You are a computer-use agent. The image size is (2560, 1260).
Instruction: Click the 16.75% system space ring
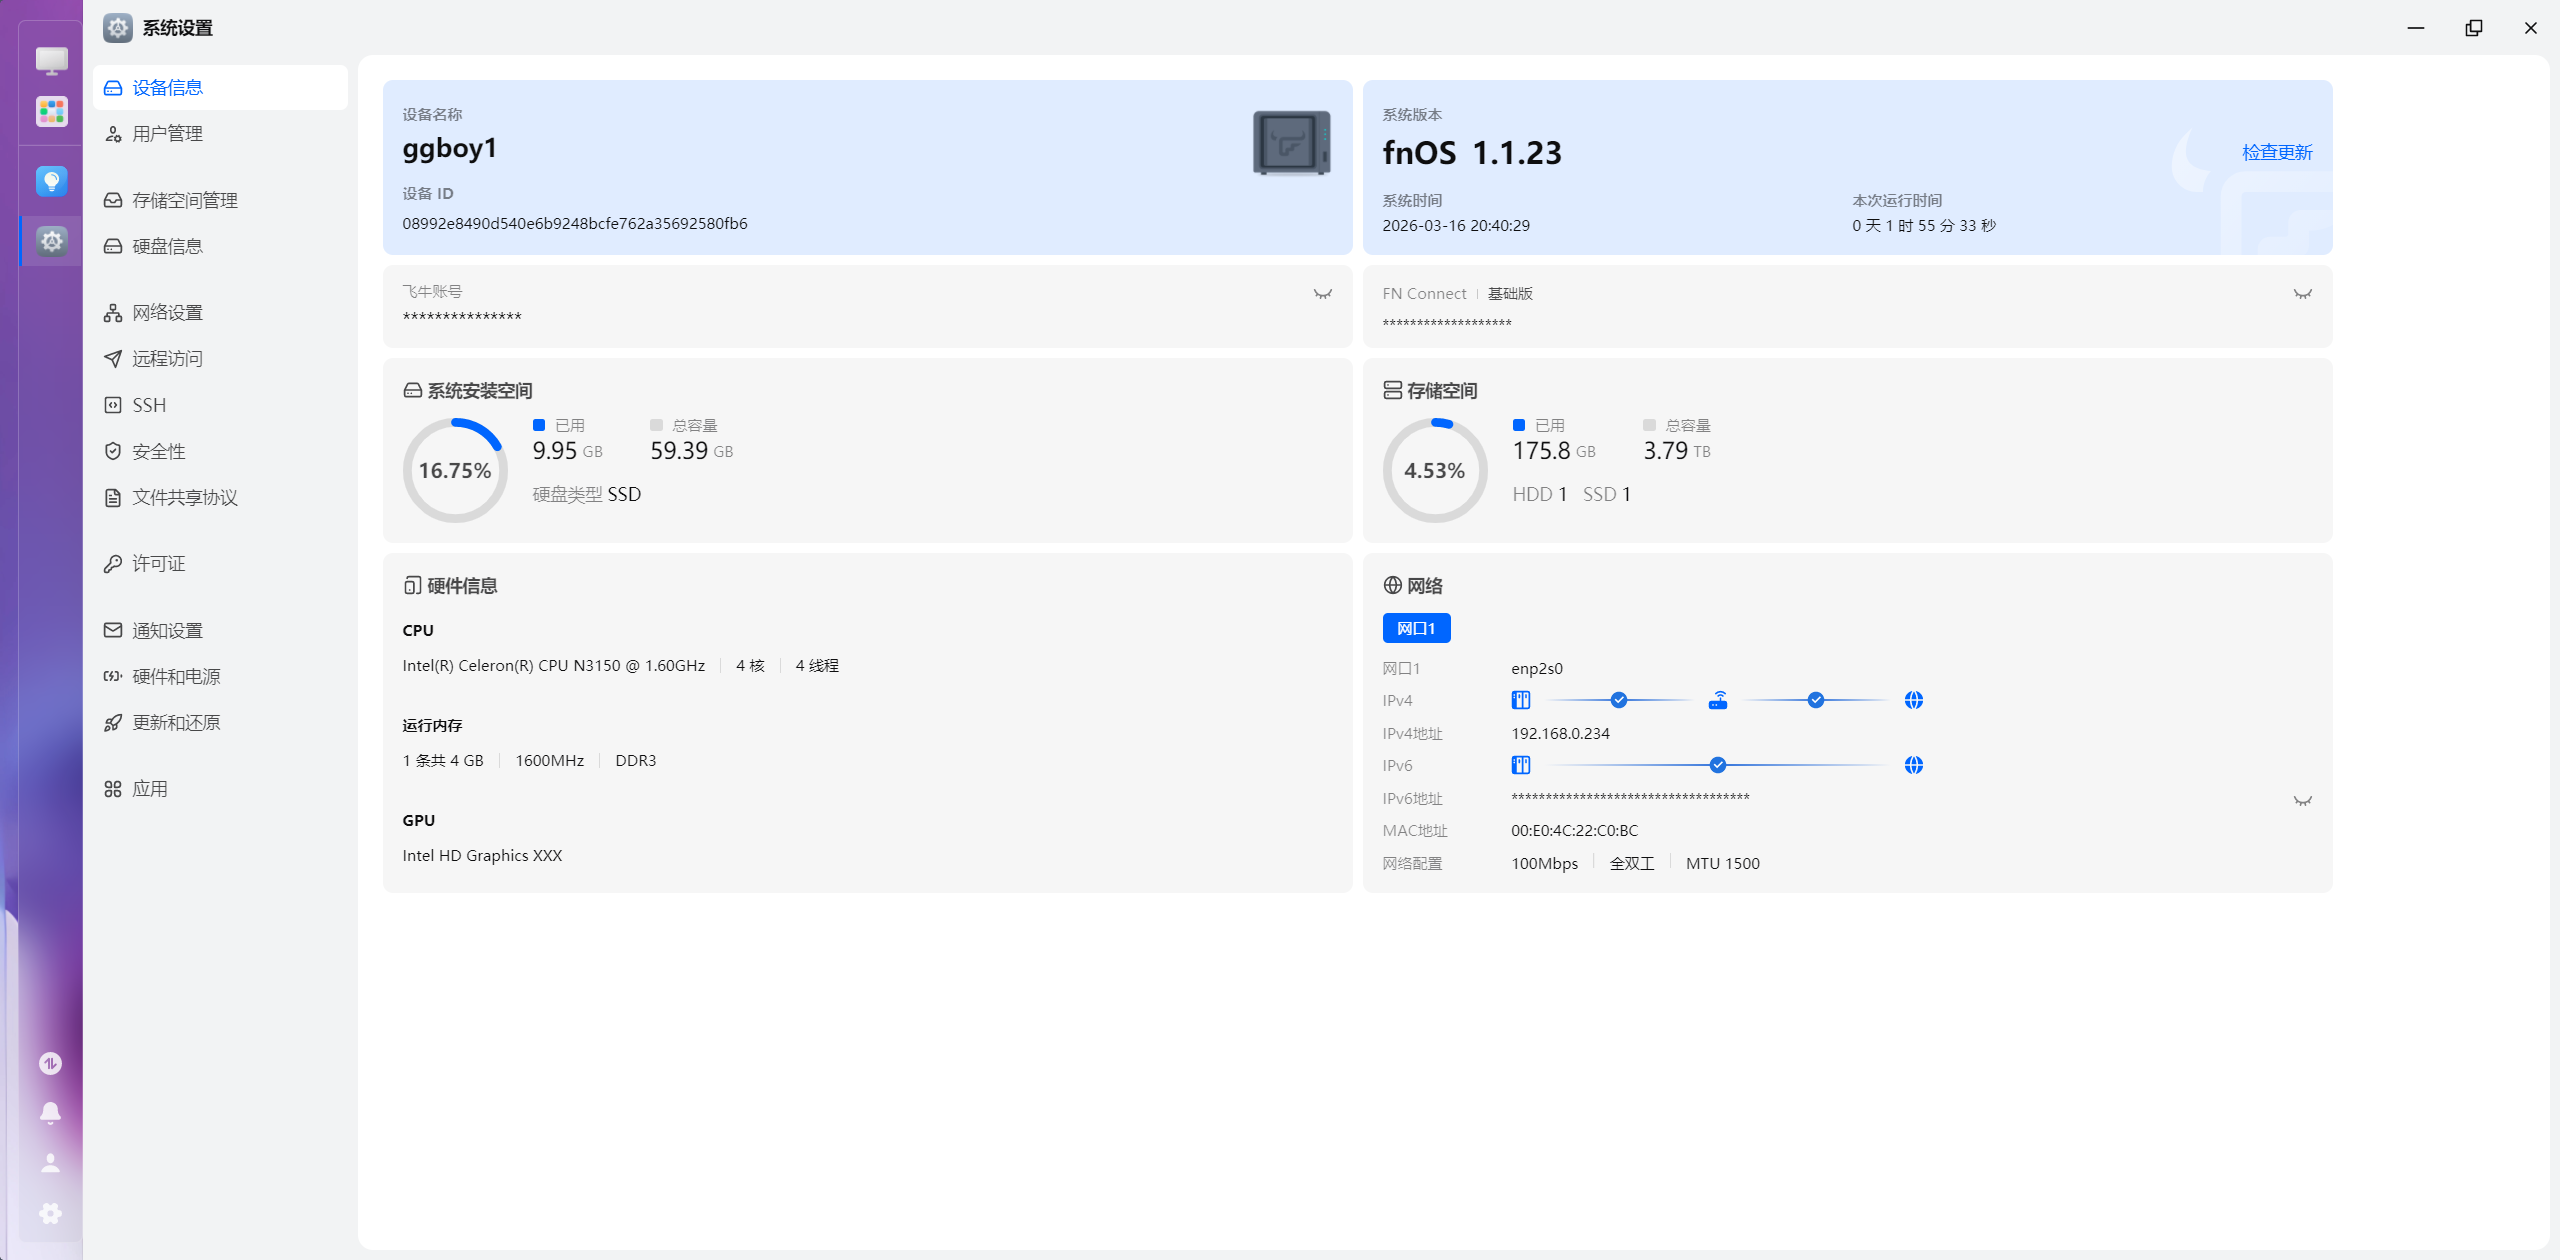coord(455,470)
